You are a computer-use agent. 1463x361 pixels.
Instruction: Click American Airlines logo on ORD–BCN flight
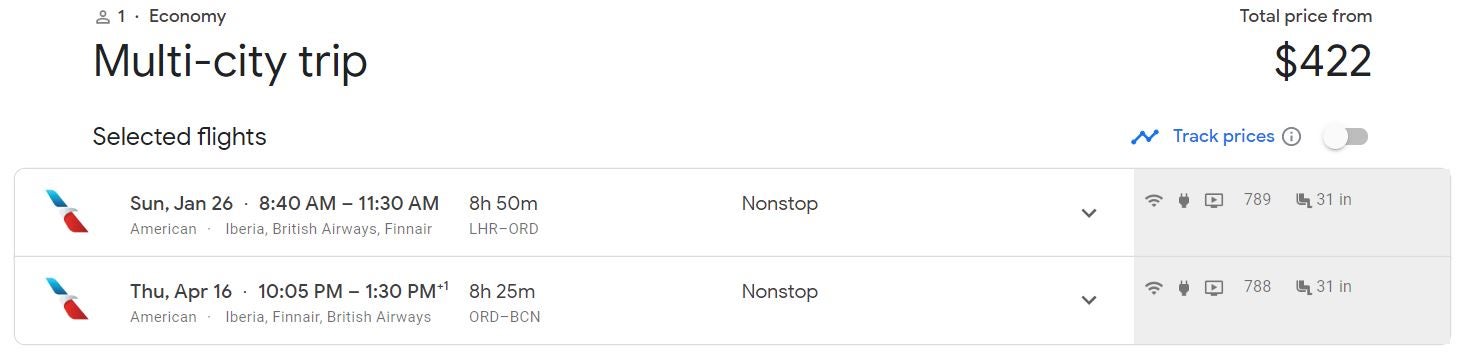[x=68, y=299]
